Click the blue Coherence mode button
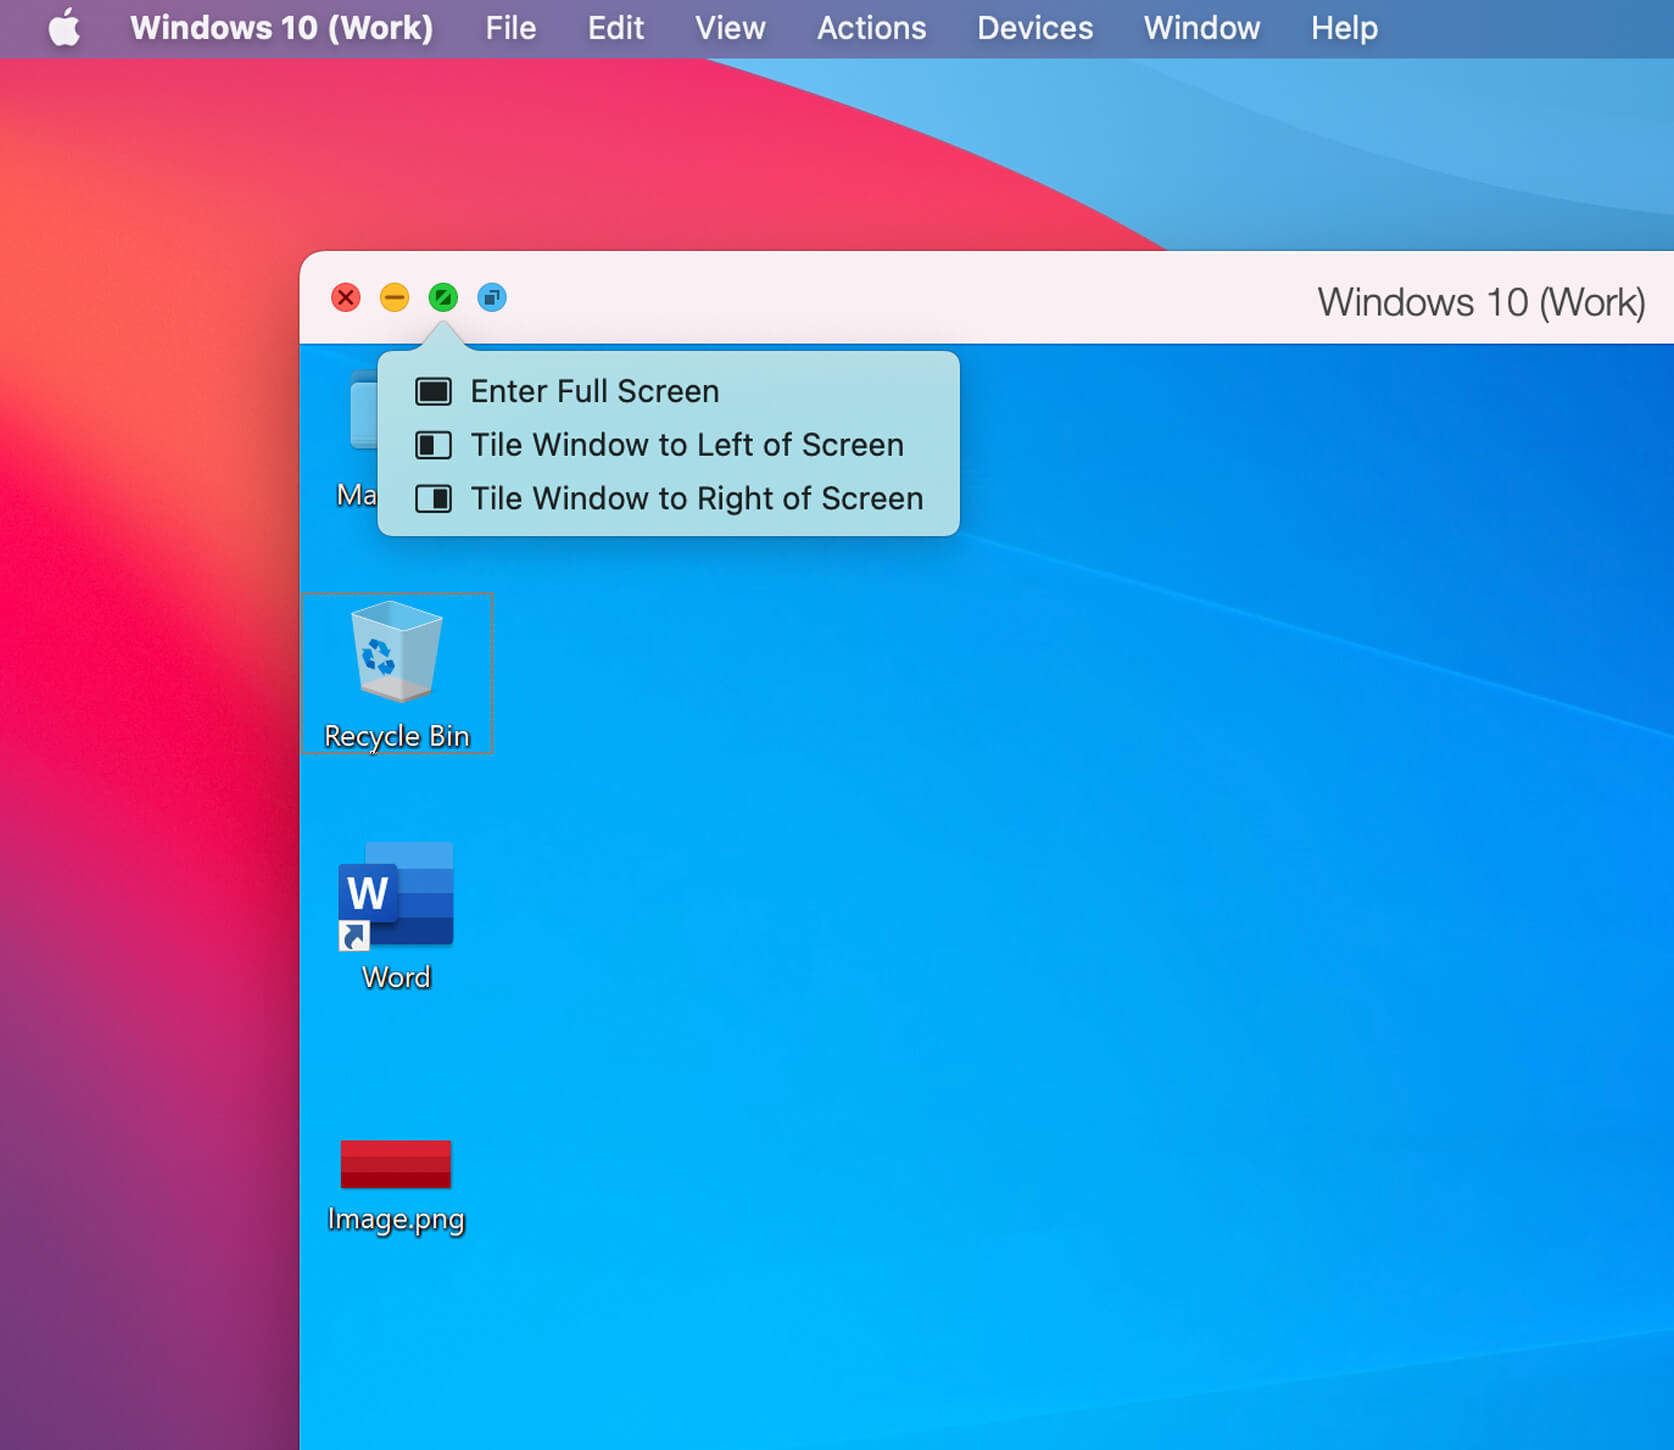 492,297
